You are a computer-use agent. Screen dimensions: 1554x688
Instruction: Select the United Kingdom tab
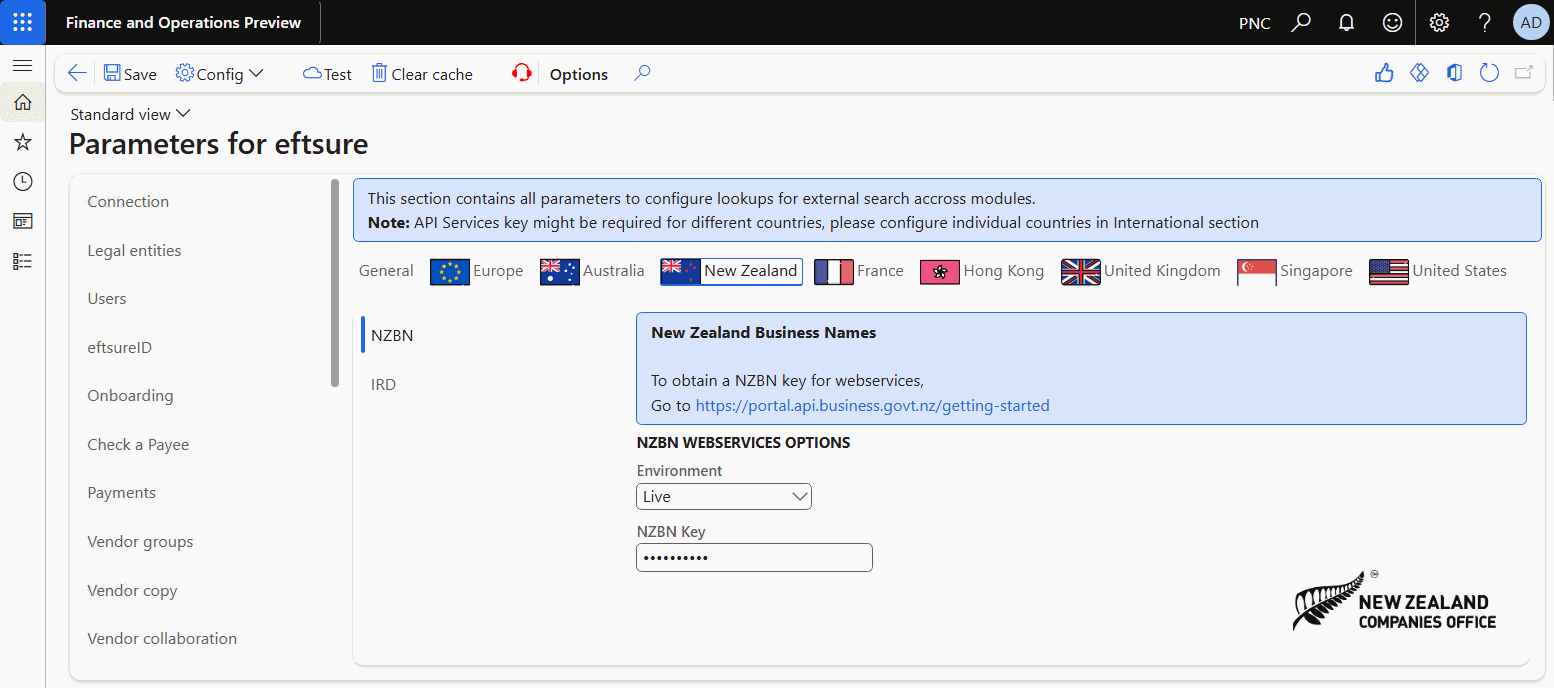(1141, 271)
